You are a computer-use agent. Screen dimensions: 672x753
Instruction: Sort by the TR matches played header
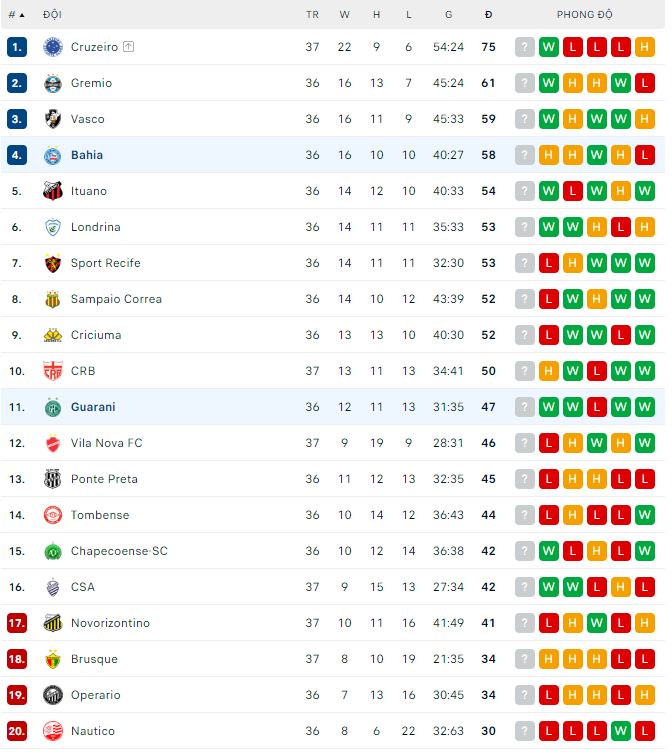click(x=312, y=15)
